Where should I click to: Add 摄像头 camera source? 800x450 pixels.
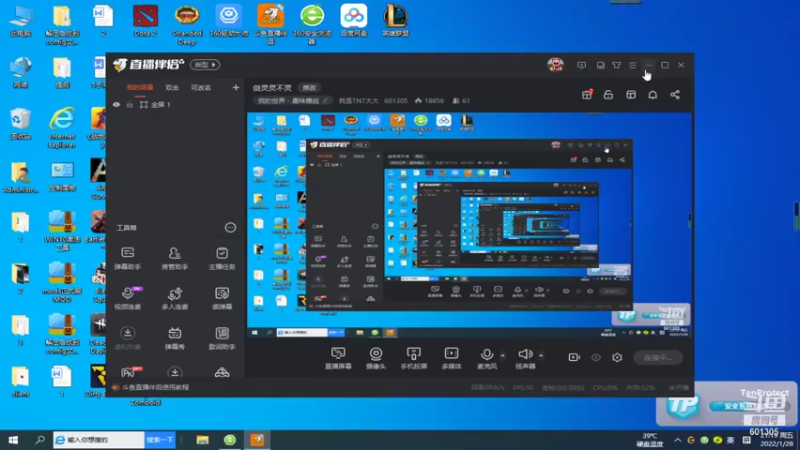pos(376,358)
